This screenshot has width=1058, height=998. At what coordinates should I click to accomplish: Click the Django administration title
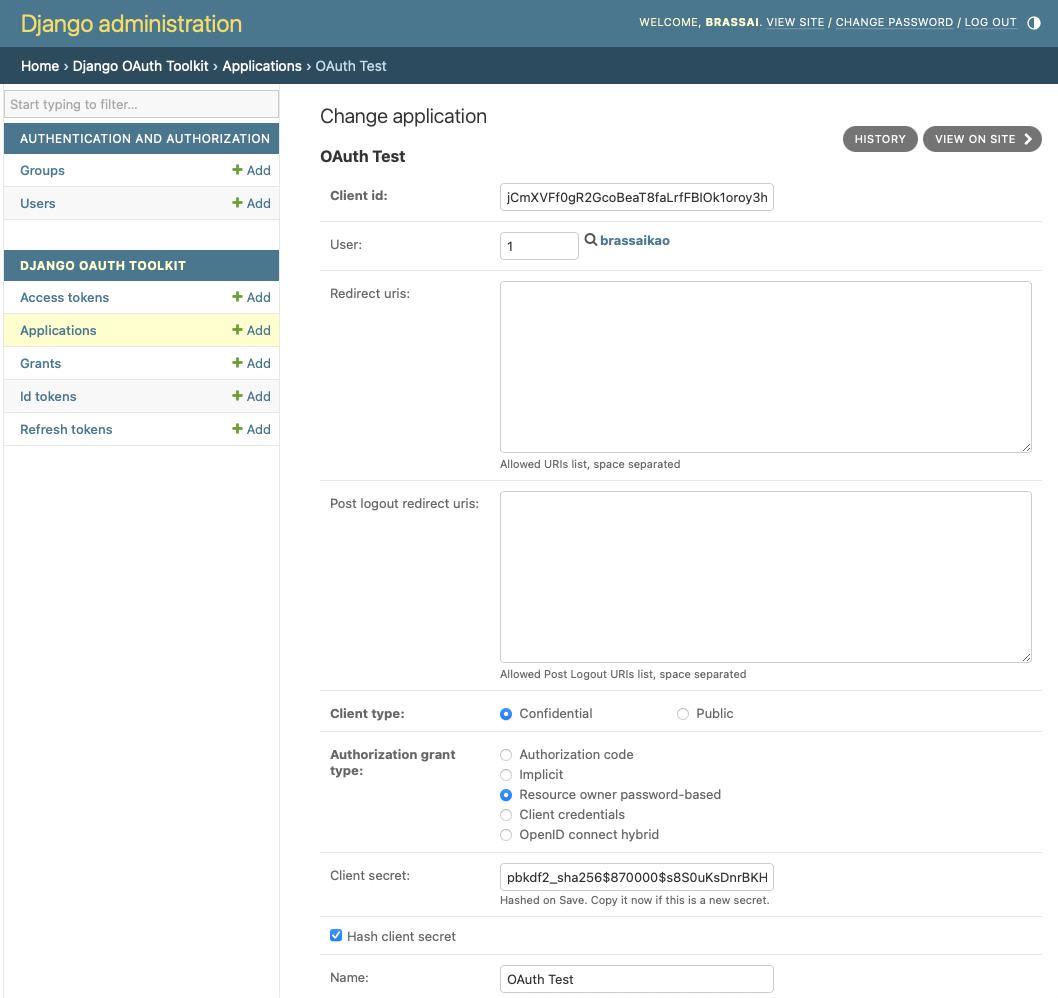pos(131,24)
